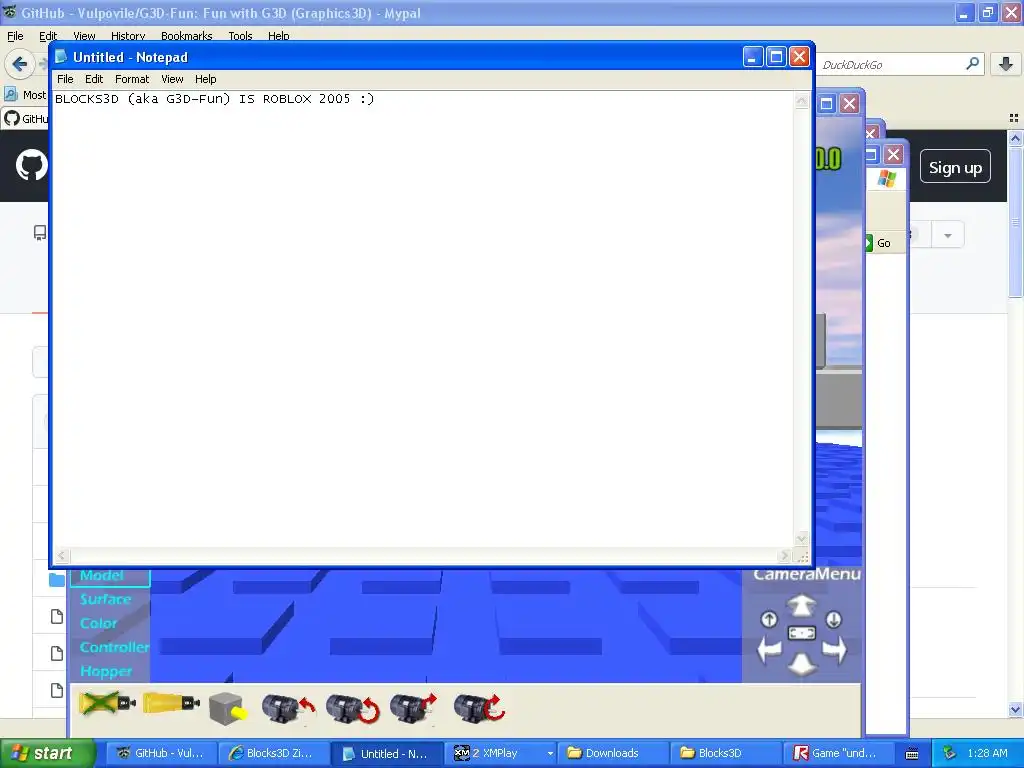Click Notepad horizontal scrollbar left arrow
Screen dimensions: 1024x768
point(61,556)
